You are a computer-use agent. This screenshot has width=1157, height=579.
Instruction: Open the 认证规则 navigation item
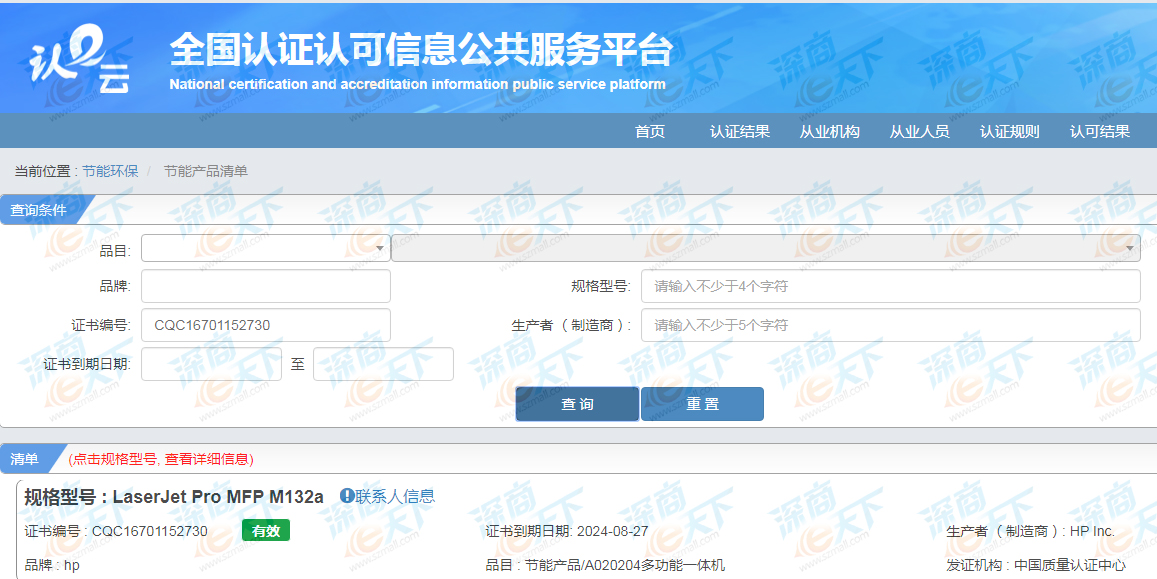tap(1009, 131)
